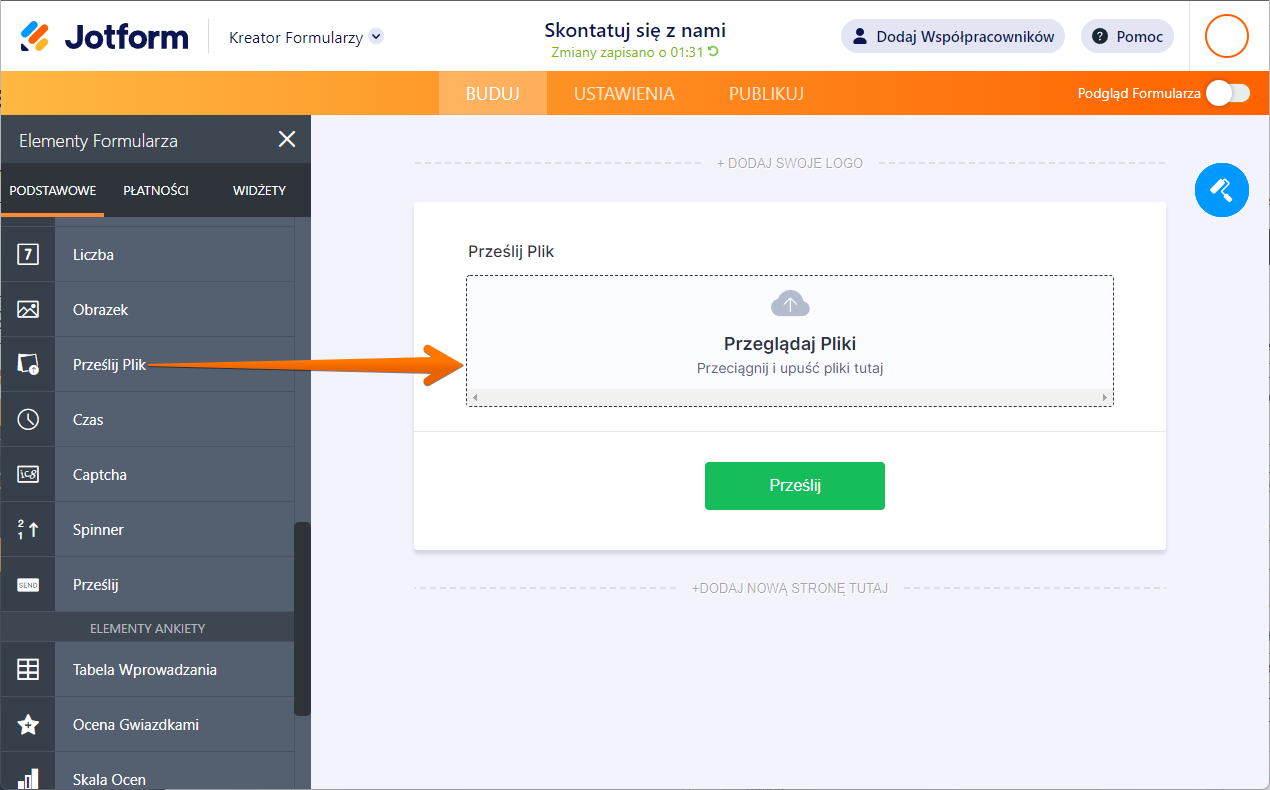
Task: Click the Liczba number element icon
Action: (28, 255)
